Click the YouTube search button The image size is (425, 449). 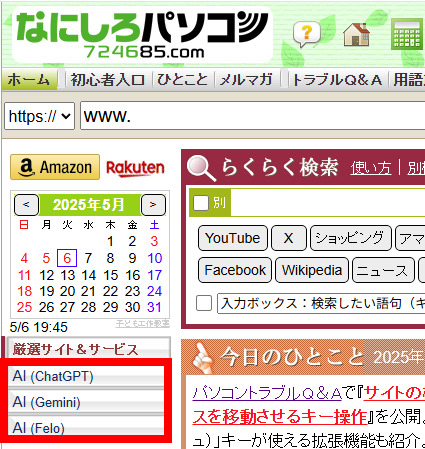(233, 238)
